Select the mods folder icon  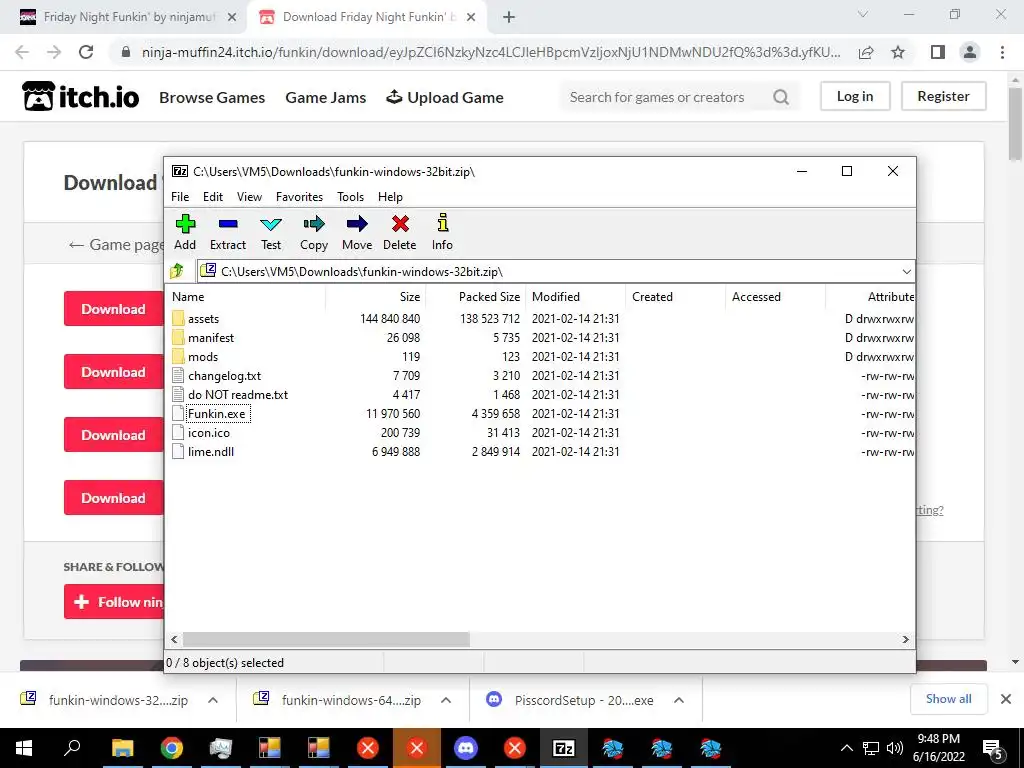(x=178, y=357)
